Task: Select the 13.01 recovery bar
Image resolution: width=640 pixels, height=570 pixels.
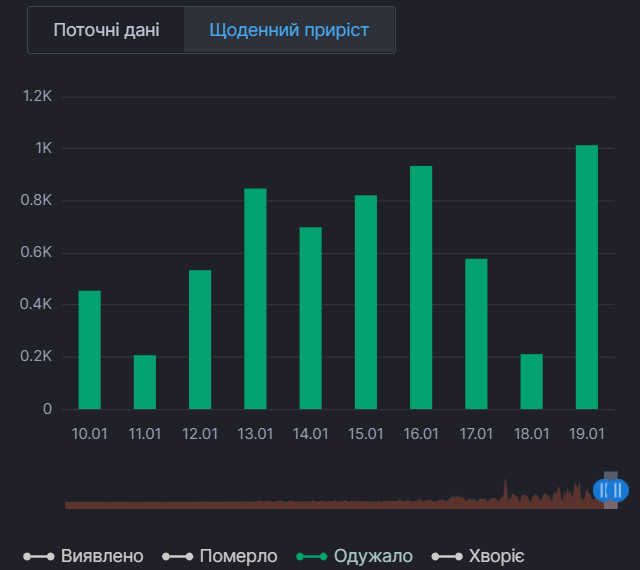Action: coord(255,299)
